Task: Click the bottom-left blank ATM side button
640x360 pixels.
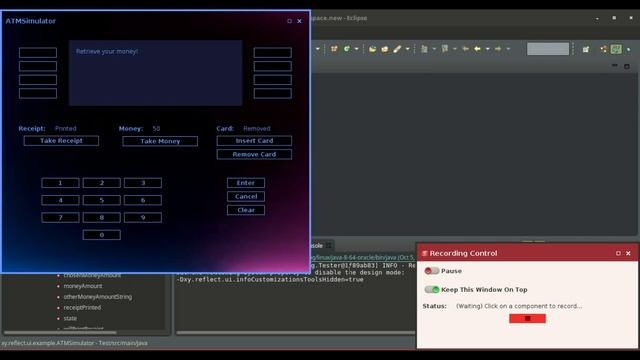Action: [38, 93]
